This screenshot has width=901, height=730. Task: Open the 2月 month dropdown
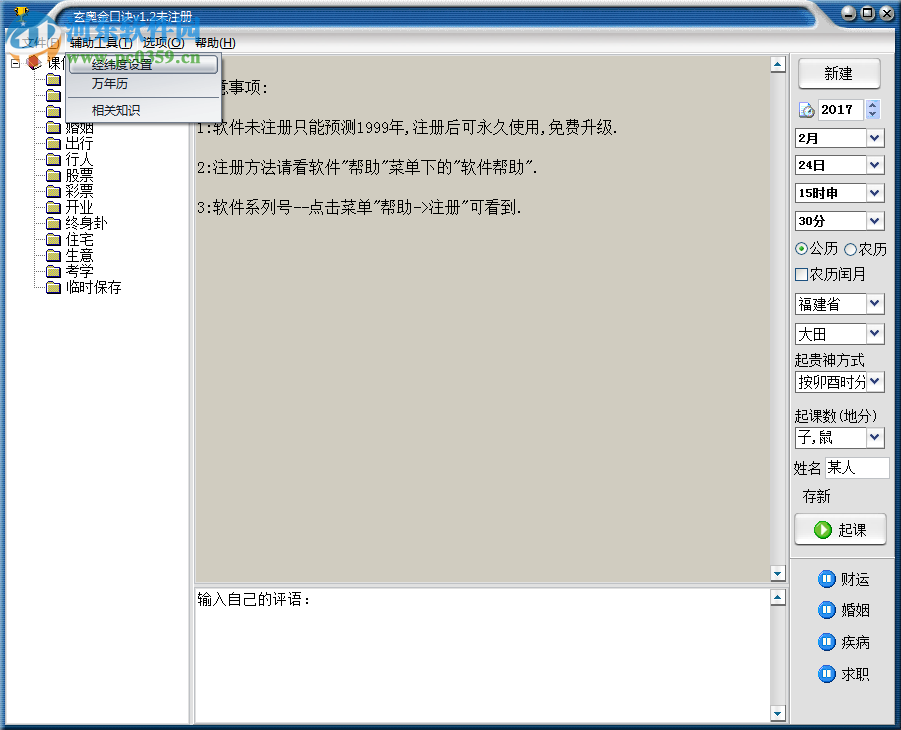877,137
